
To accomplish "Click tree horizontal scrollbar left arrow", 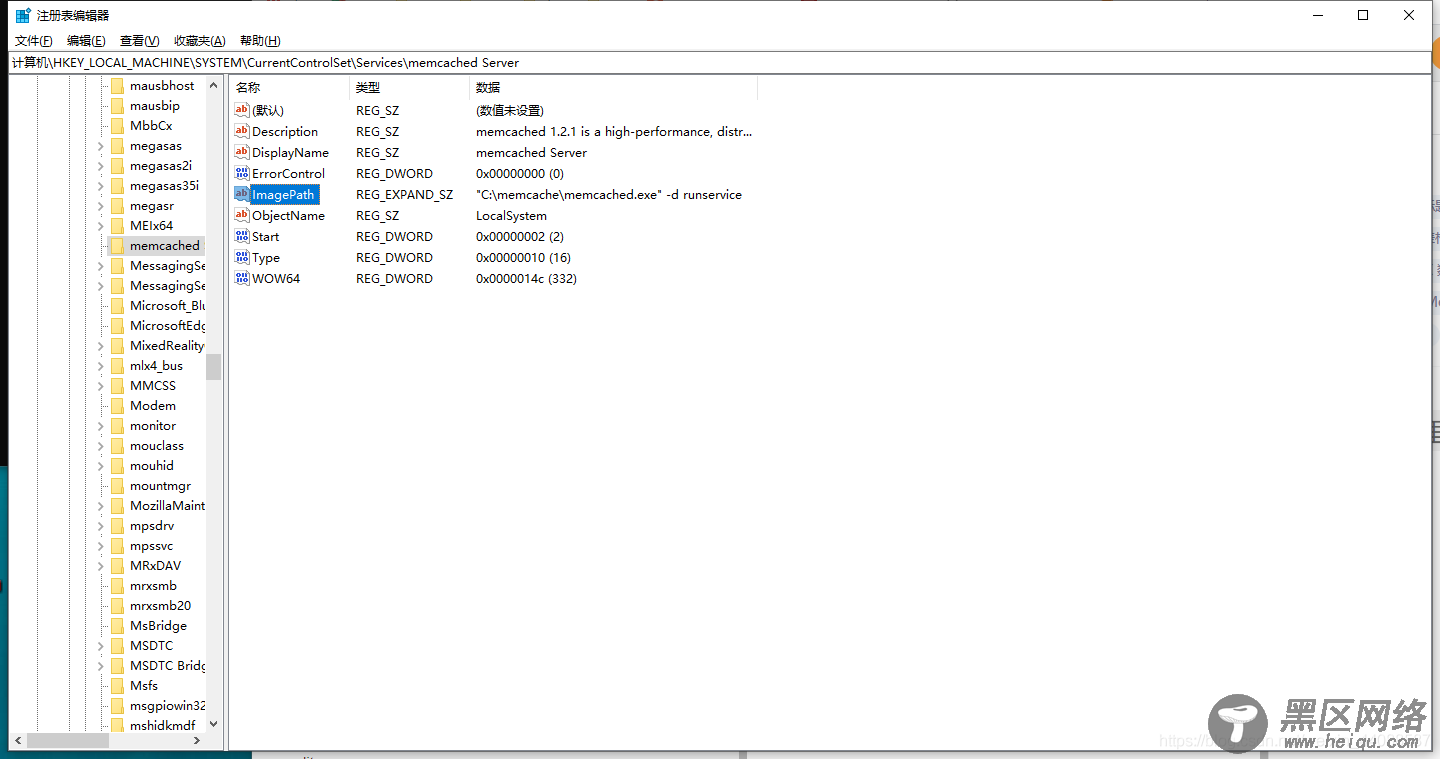I will click(x=17, y=741).
